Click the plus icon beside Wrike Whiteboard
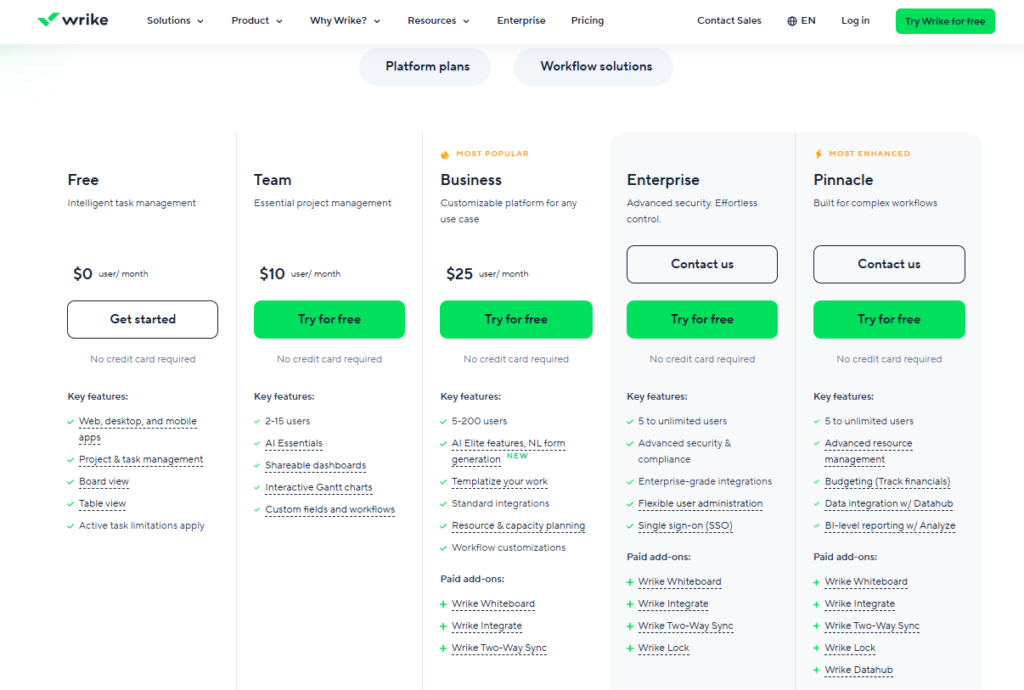The height and width of the screenshot is (690, 1024). 442,603
